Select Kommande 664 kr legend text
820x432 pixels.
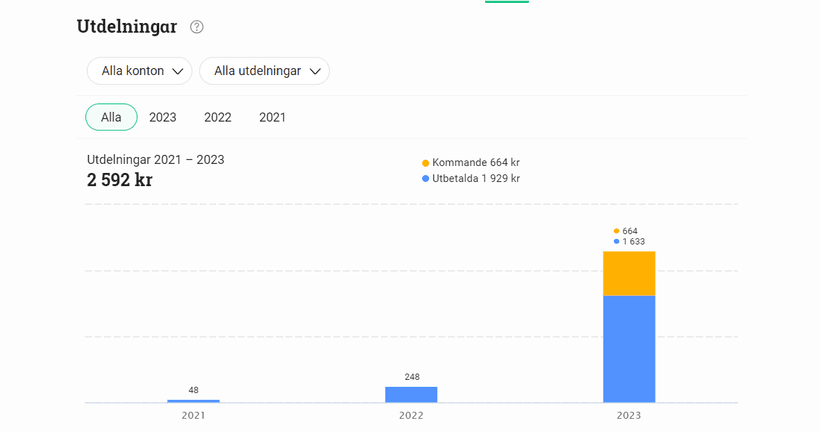[x=475, y=163]
